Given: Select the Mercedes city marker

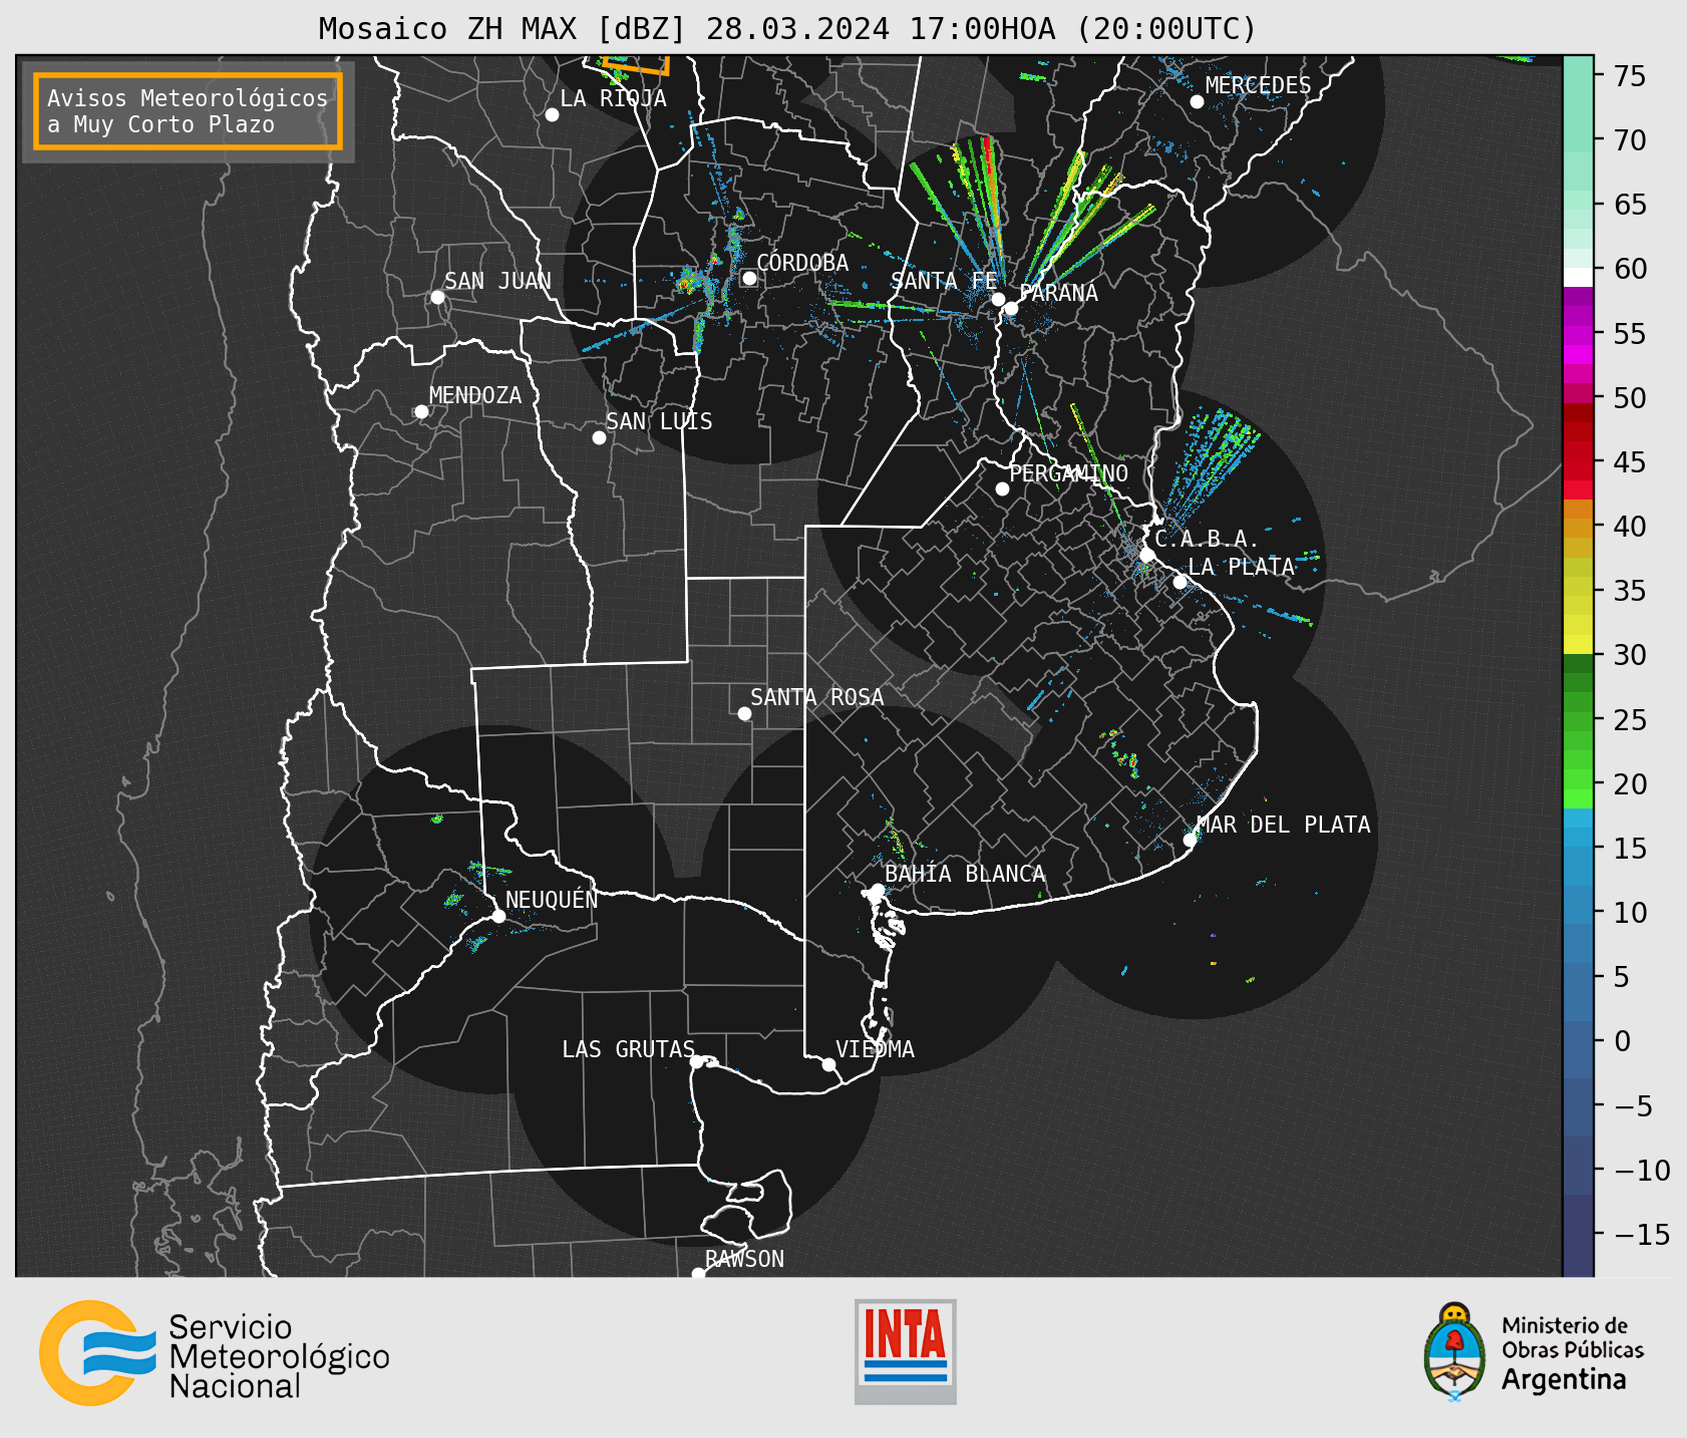Looking at the screenshot, I should (x=1197, y=102).
